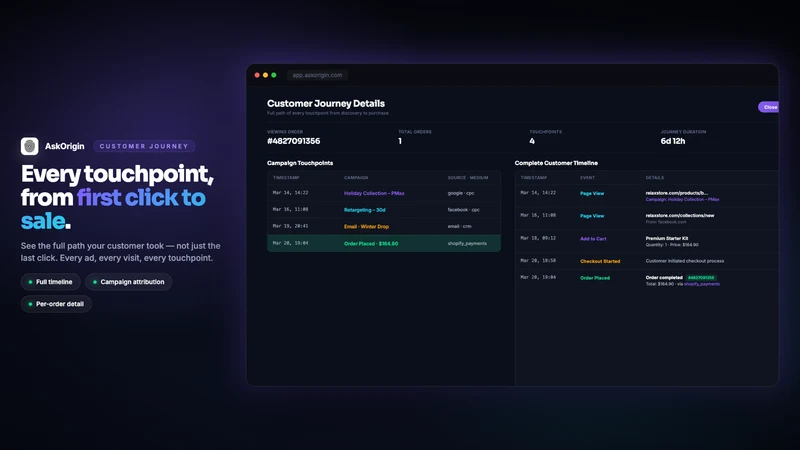The image size is (800, 450).
Task: Click the yellow minimize window dot
Action: (265, 75)
